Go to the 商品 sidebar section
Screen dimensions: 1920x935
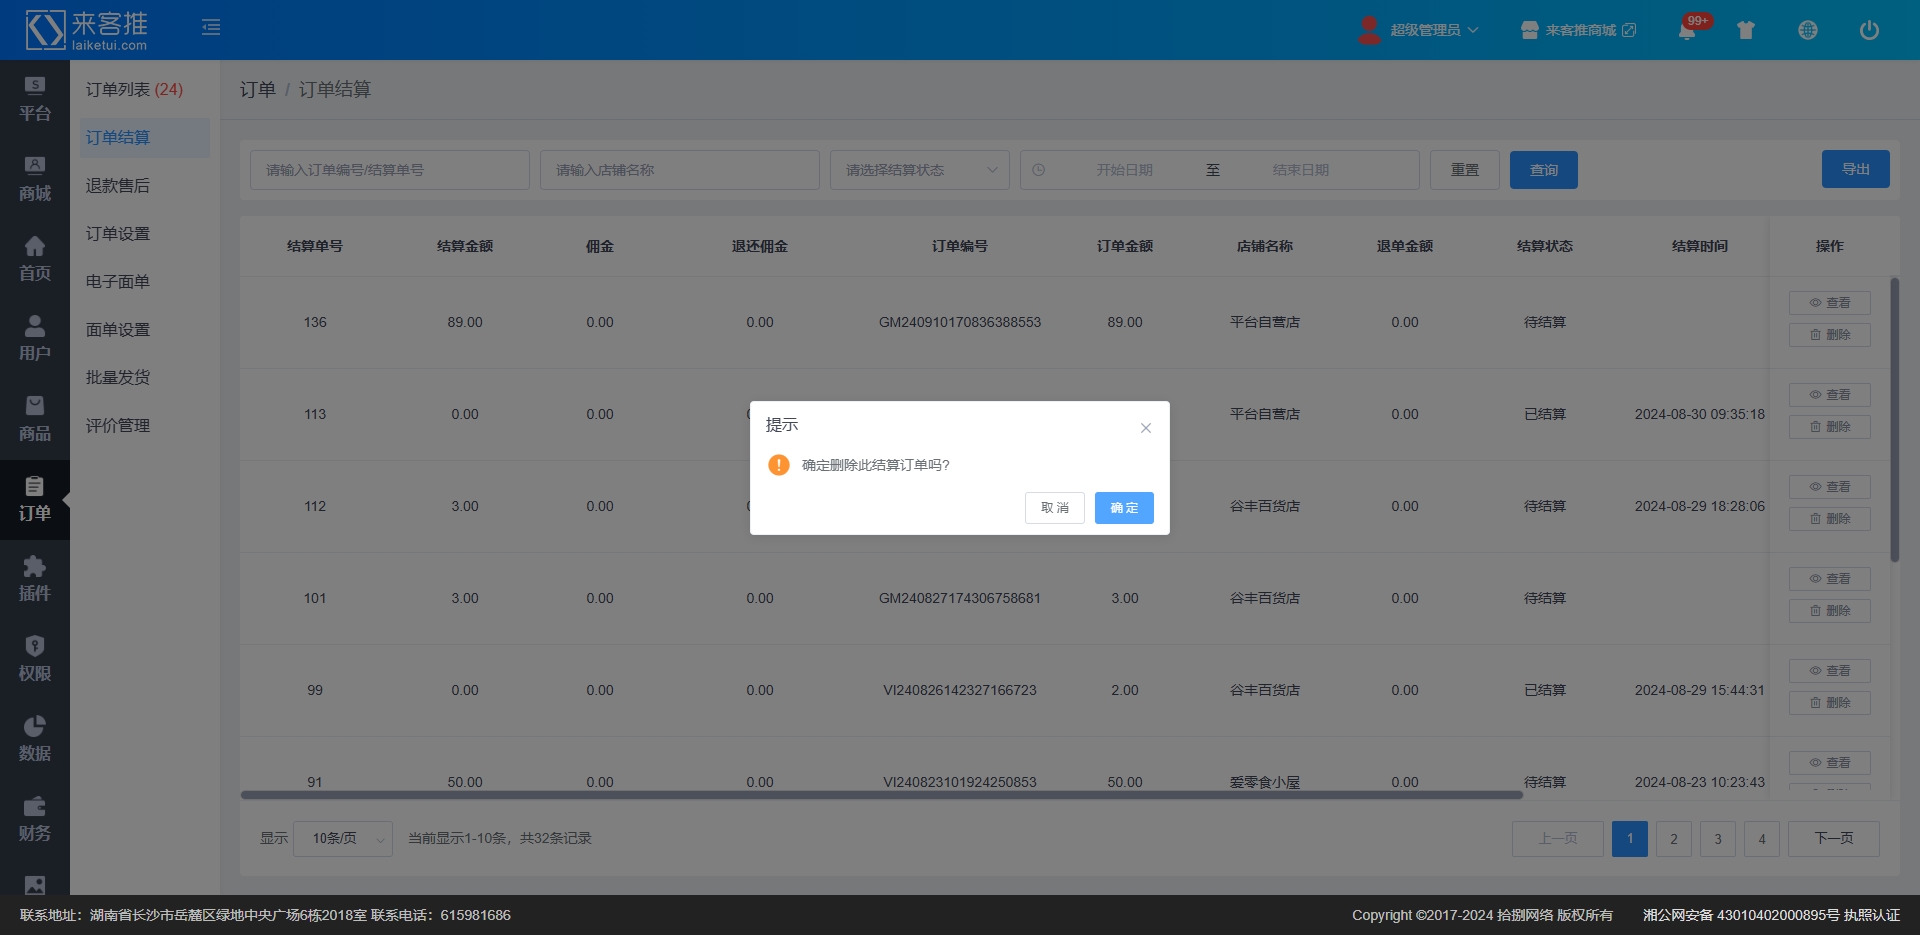[35, 420]
